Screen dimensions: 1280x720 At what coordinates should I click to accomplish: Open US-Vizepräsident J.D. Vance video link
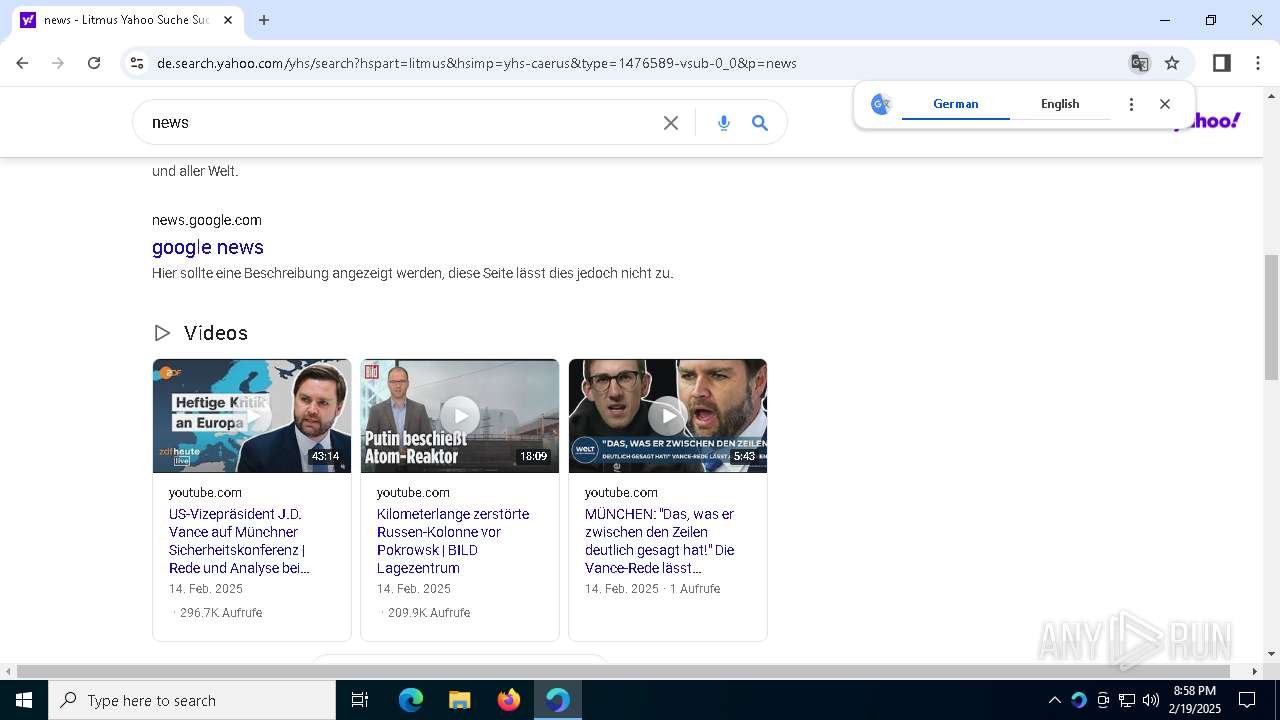click(x=239, y=541)
